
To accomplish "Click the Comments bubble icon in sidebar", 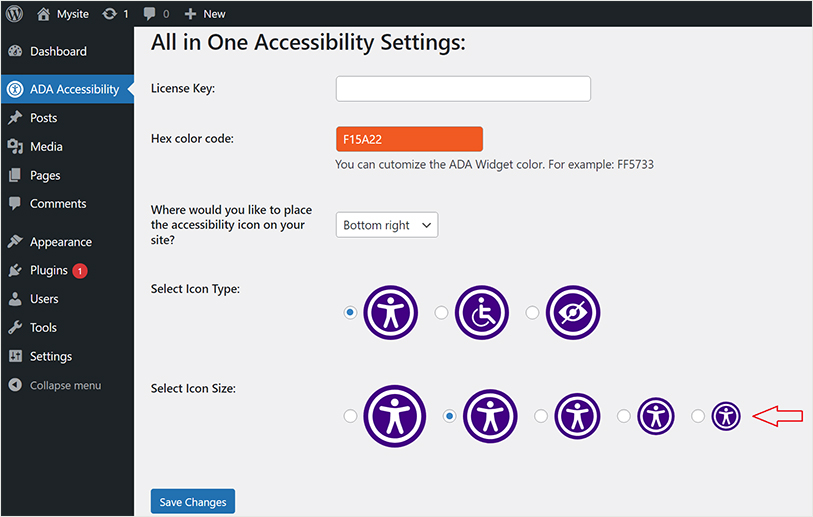I will tap(16, 203).
